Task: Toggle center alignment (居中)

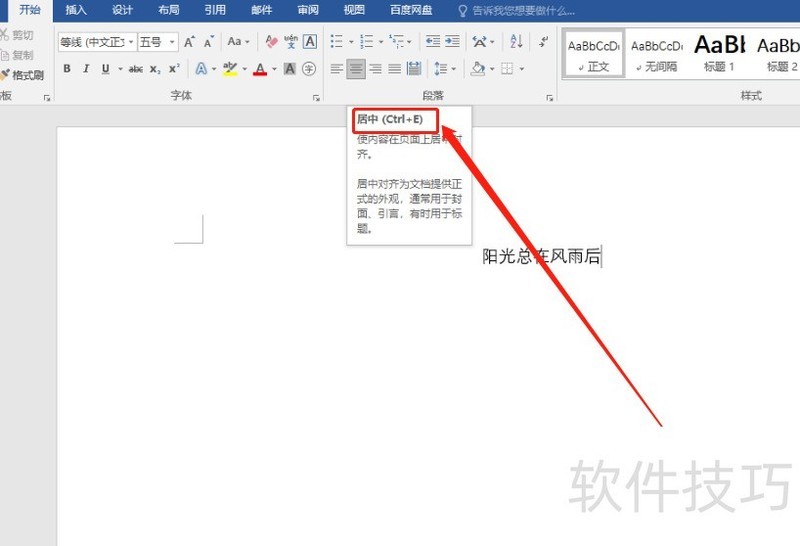Action: 356,68
